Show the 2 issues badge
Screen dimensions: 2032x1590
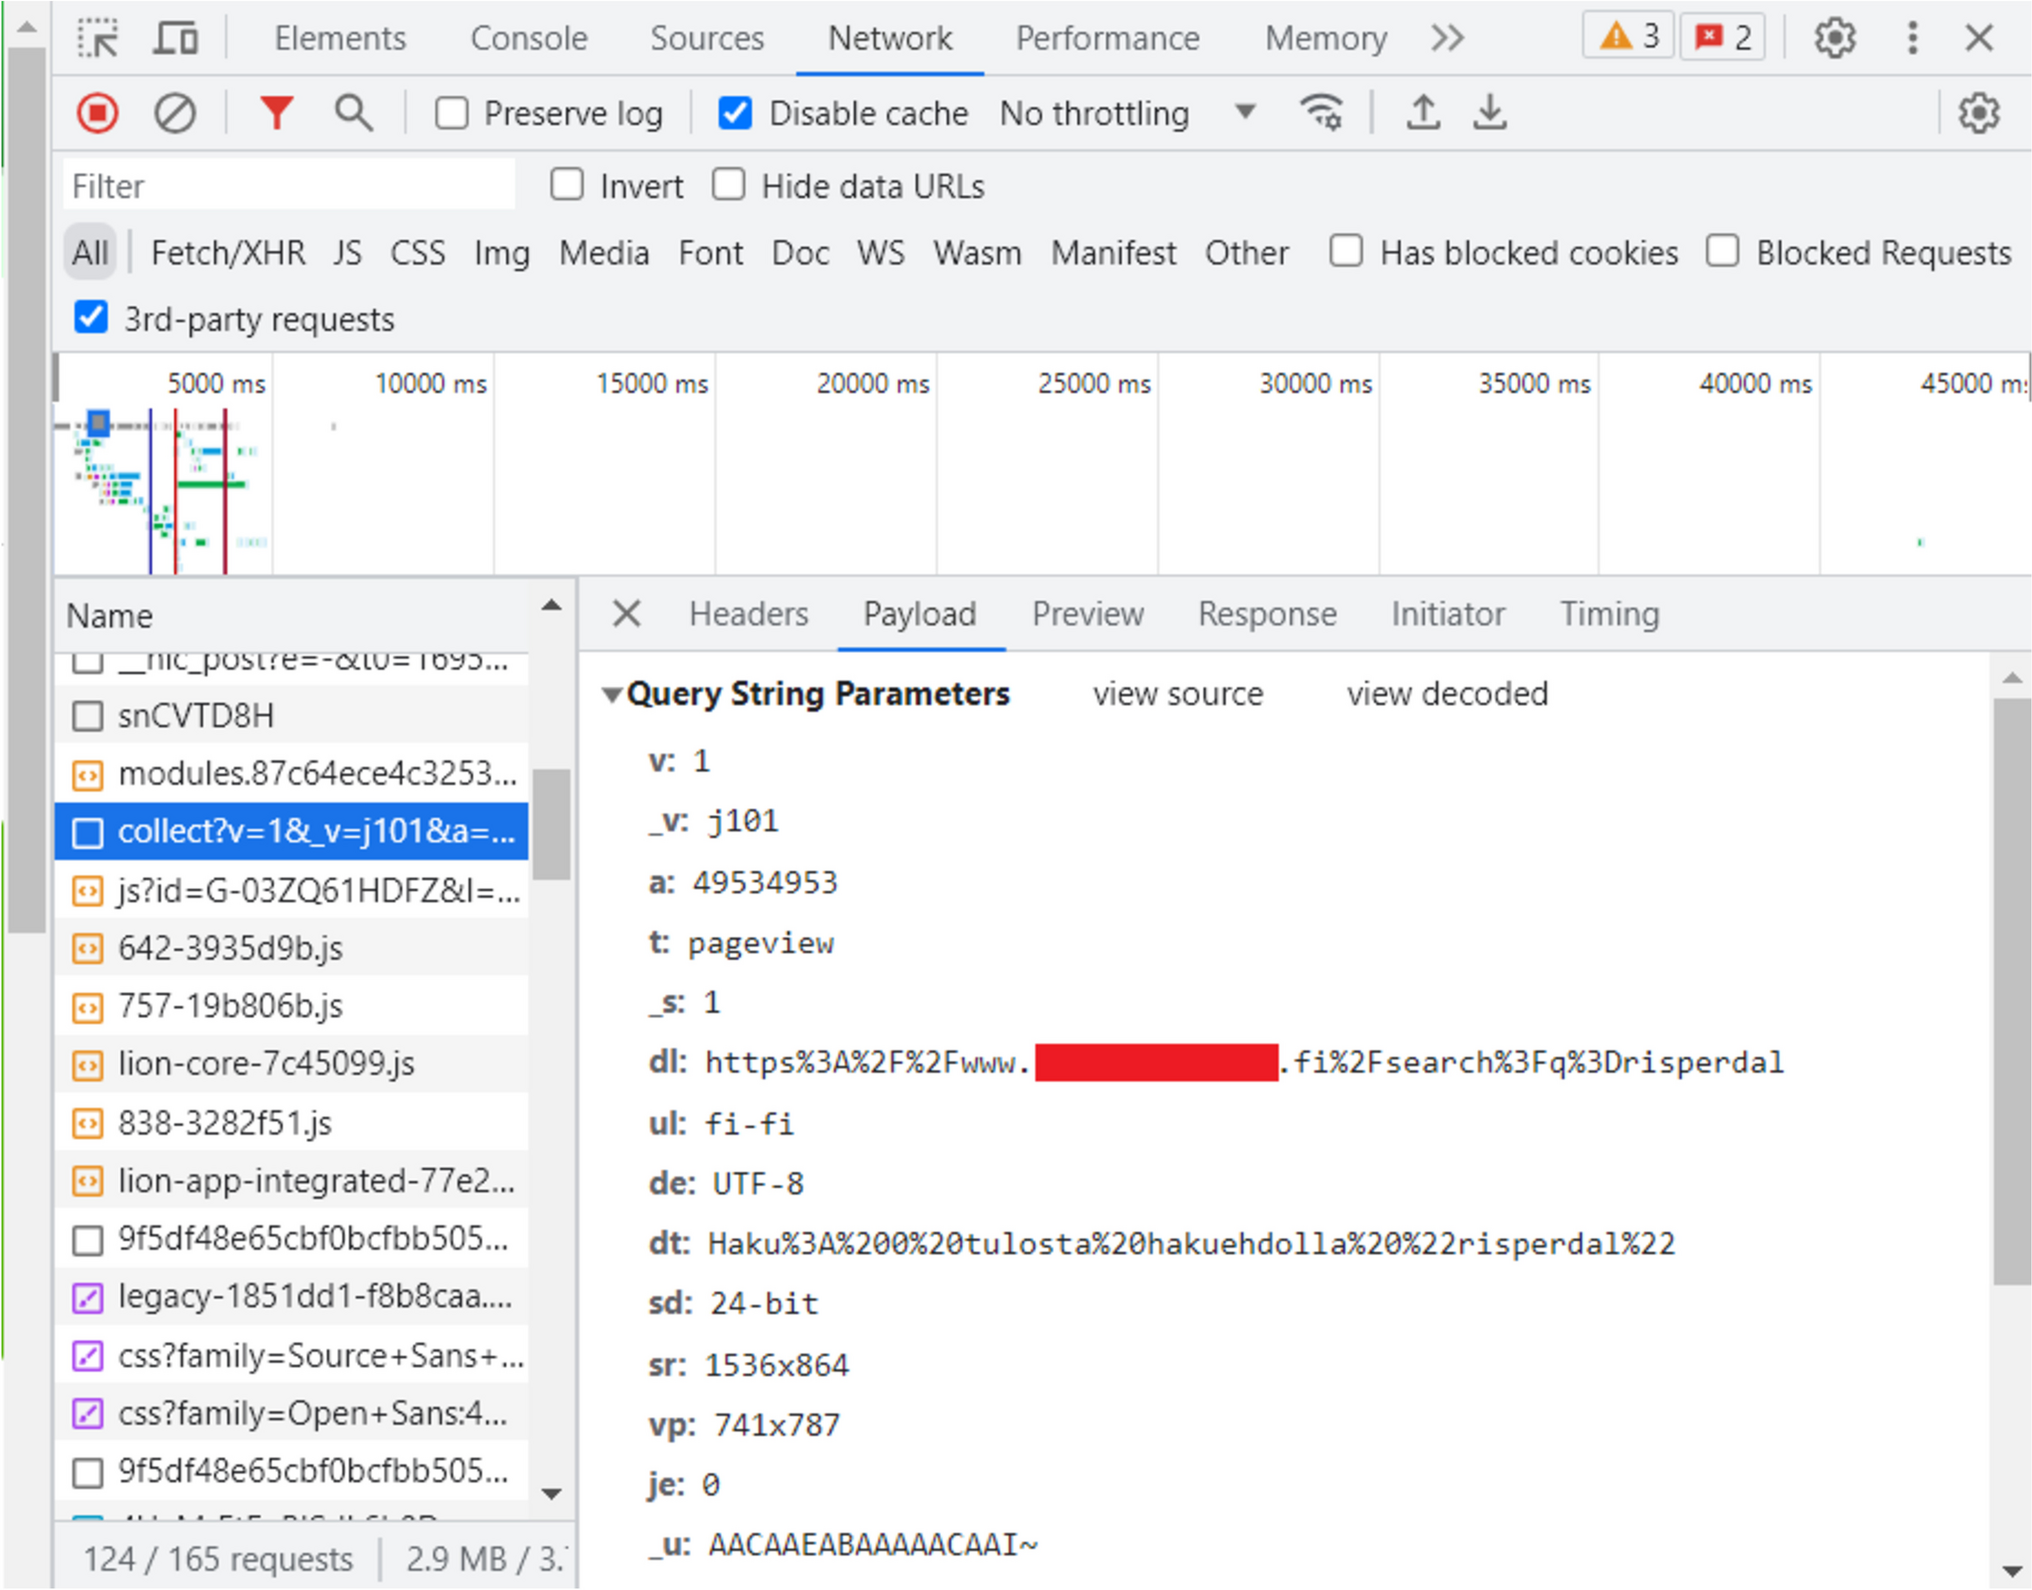click(1723, 38)
